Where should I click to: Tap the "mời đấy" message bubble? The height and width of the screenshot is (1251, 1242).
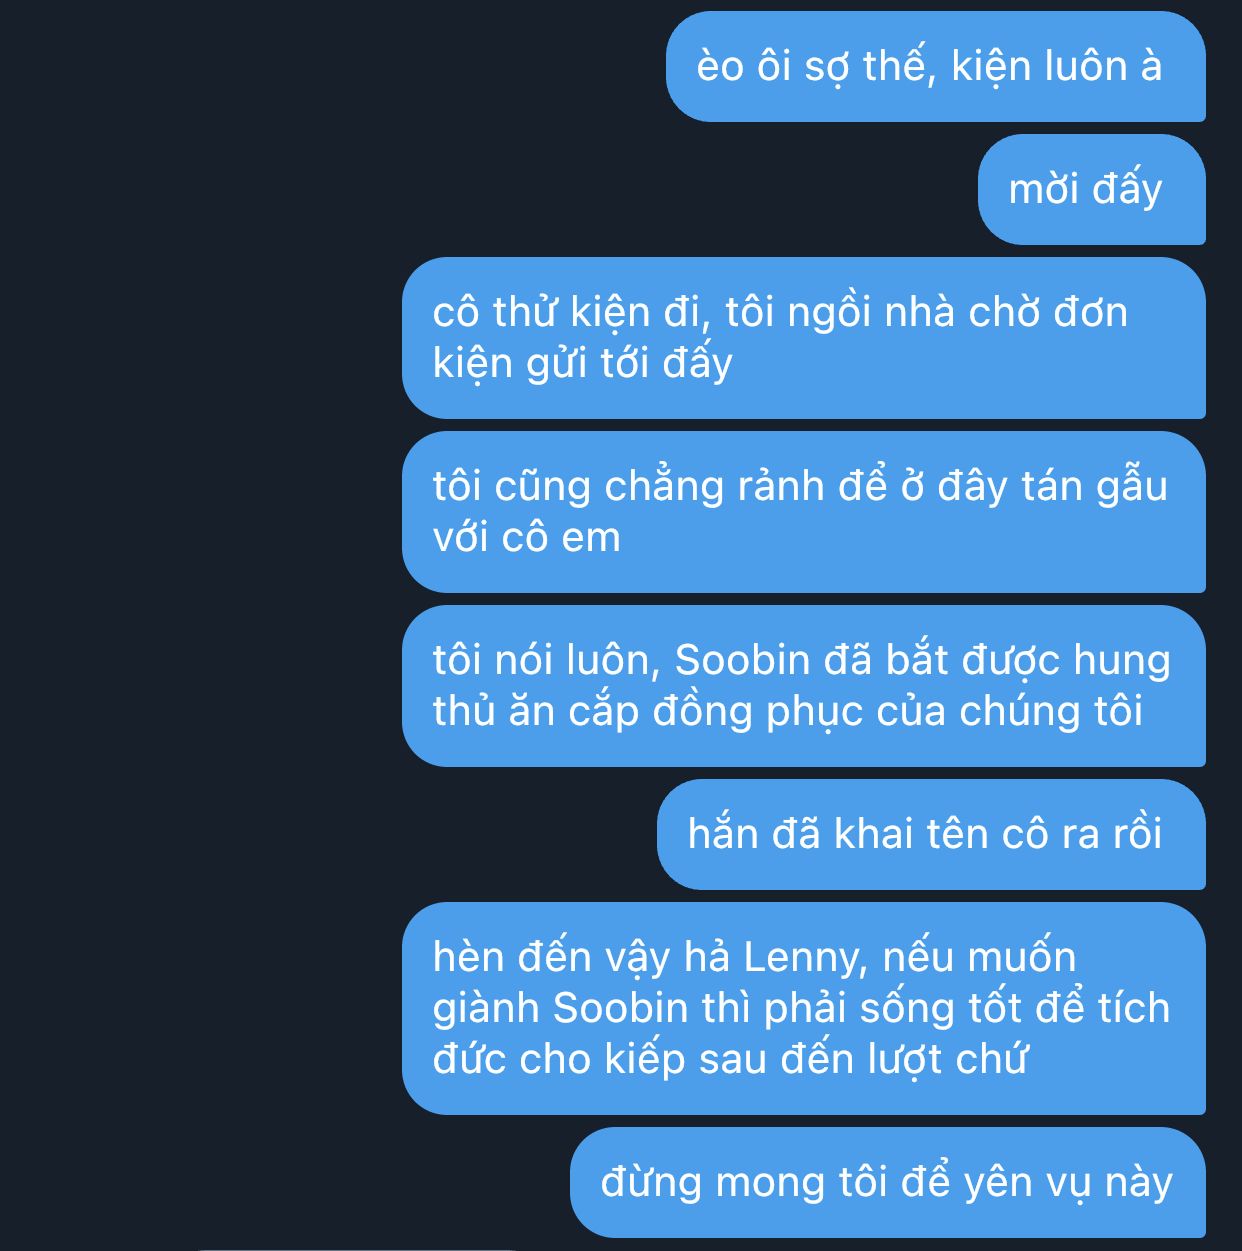(x=1091, y=190)
